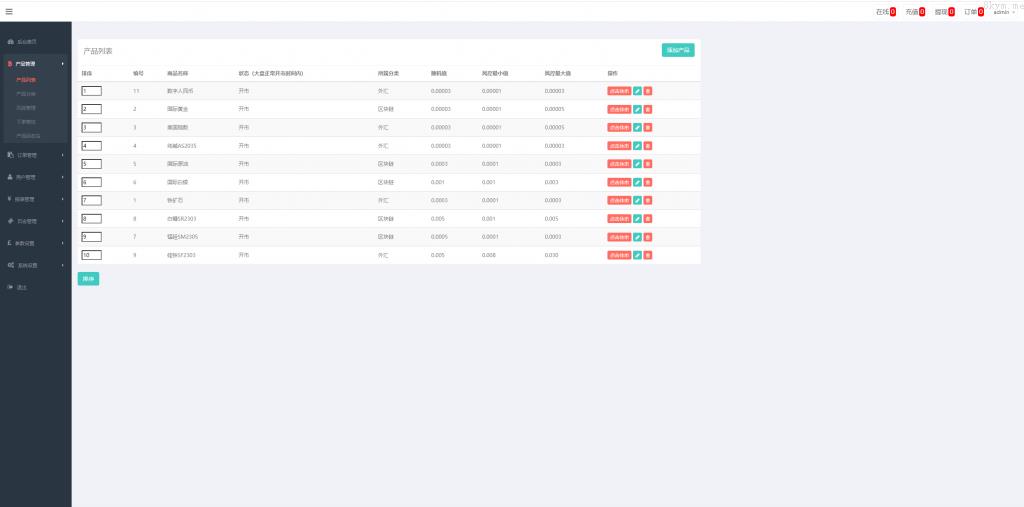This screenshot has height=507, width=1024.
Task: Click the green 排序 button below the table
Action: pyautogui.click(x=88, y=279)
